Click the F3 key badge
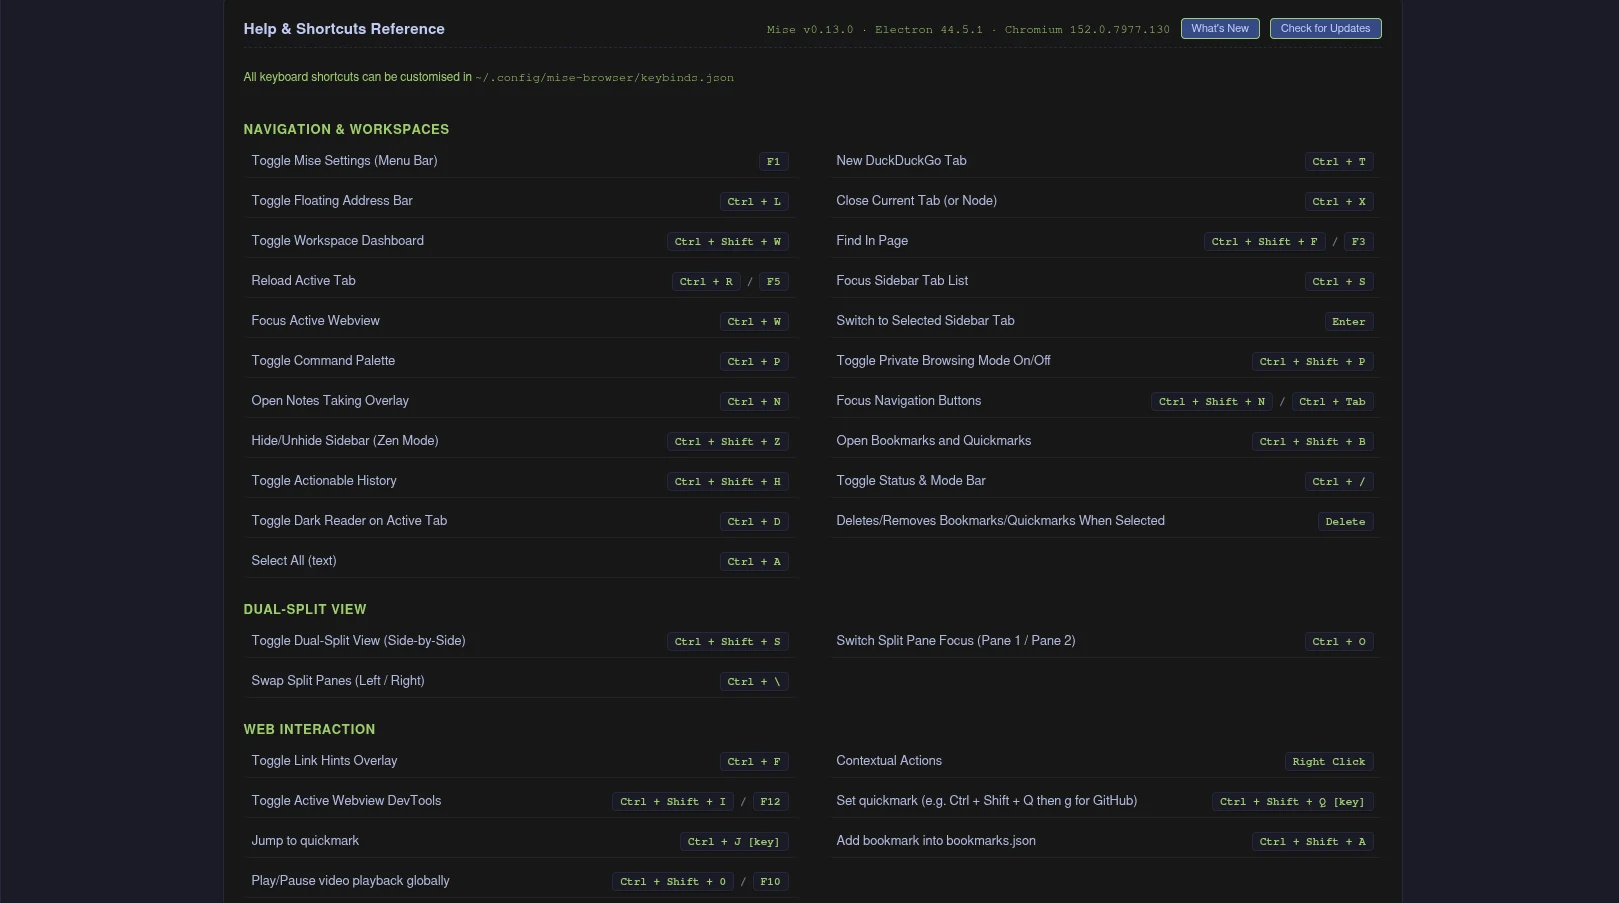This screenshot has width=1619, height=903. [x=1358, y=241]
